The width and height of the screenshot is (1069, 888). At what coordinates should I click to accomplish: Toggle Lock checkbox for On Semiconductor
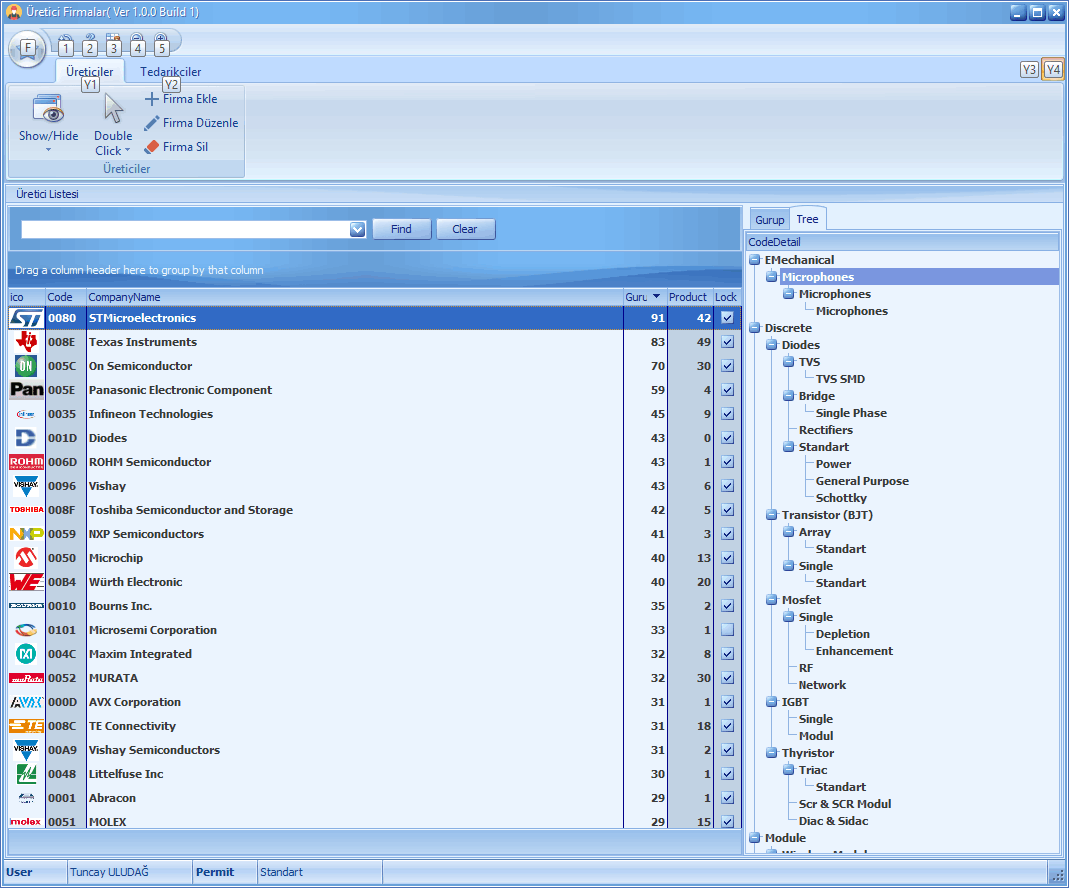(x=727, y=366)
